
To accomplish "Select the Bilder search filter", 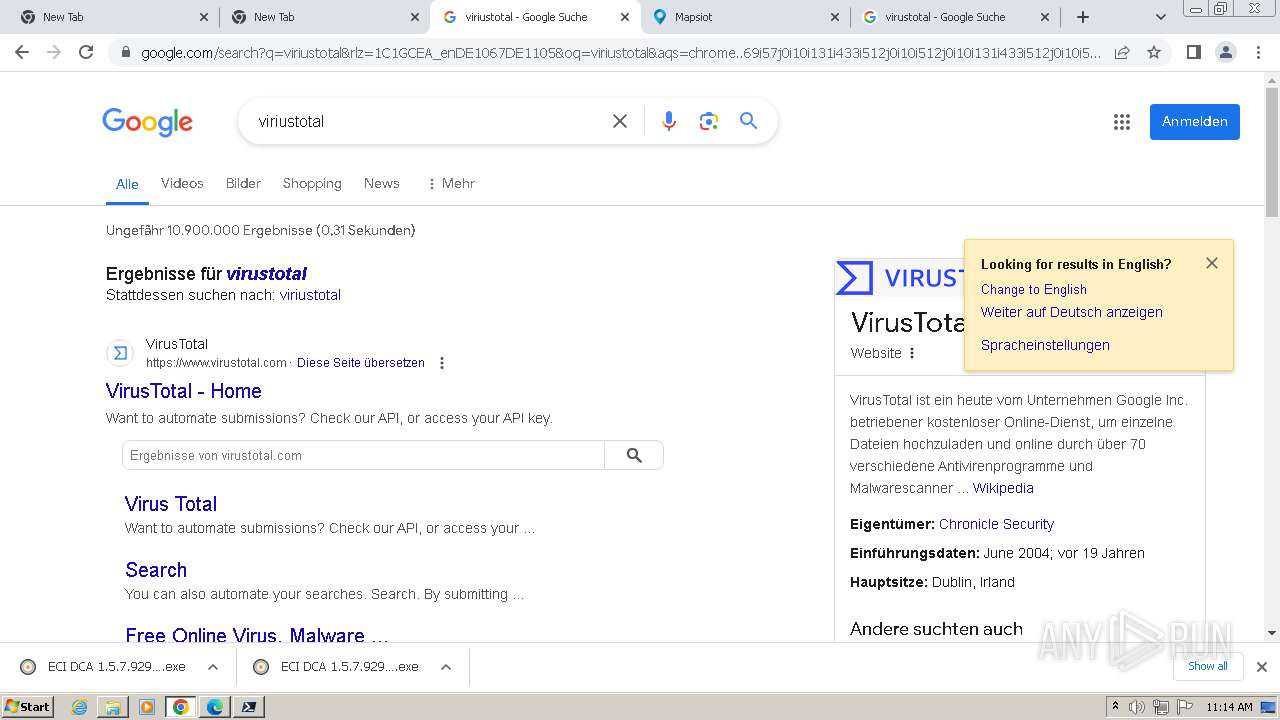I will click(243, 183).
